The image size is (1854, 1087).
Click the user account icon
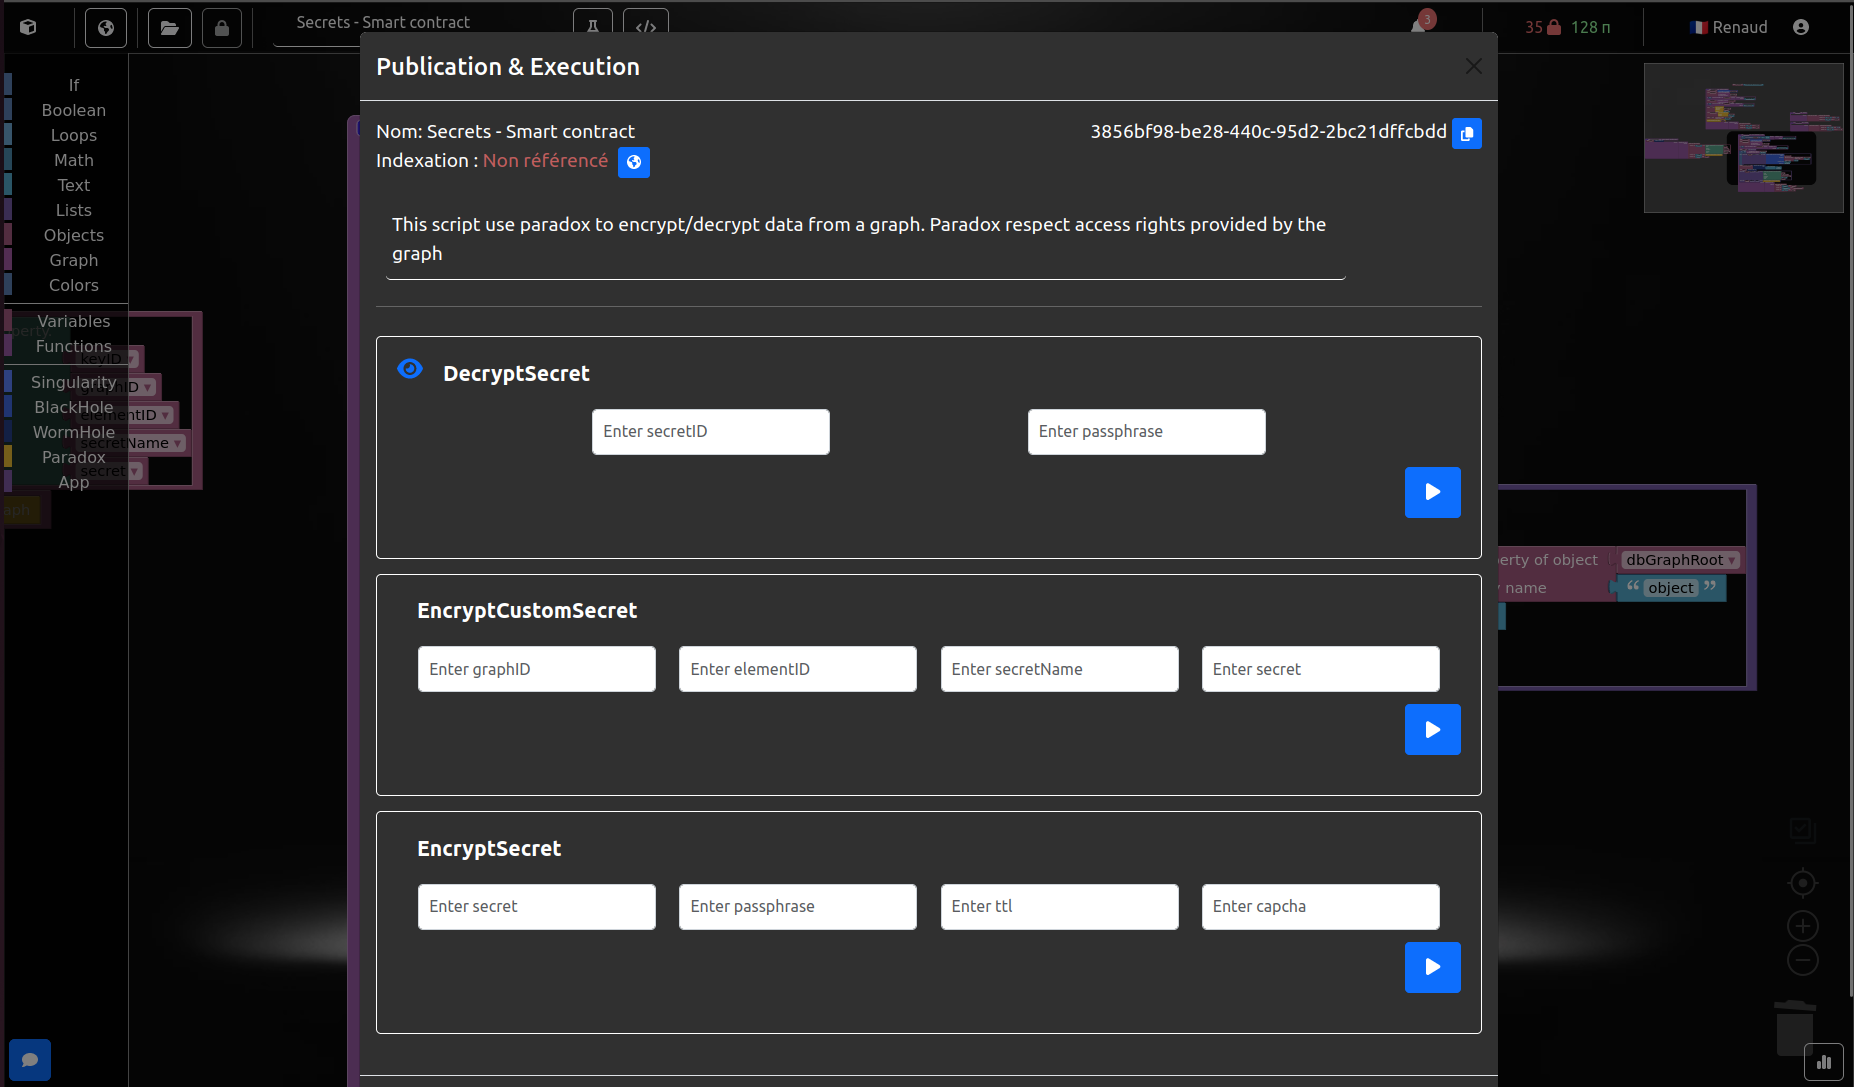[1801, 27]
